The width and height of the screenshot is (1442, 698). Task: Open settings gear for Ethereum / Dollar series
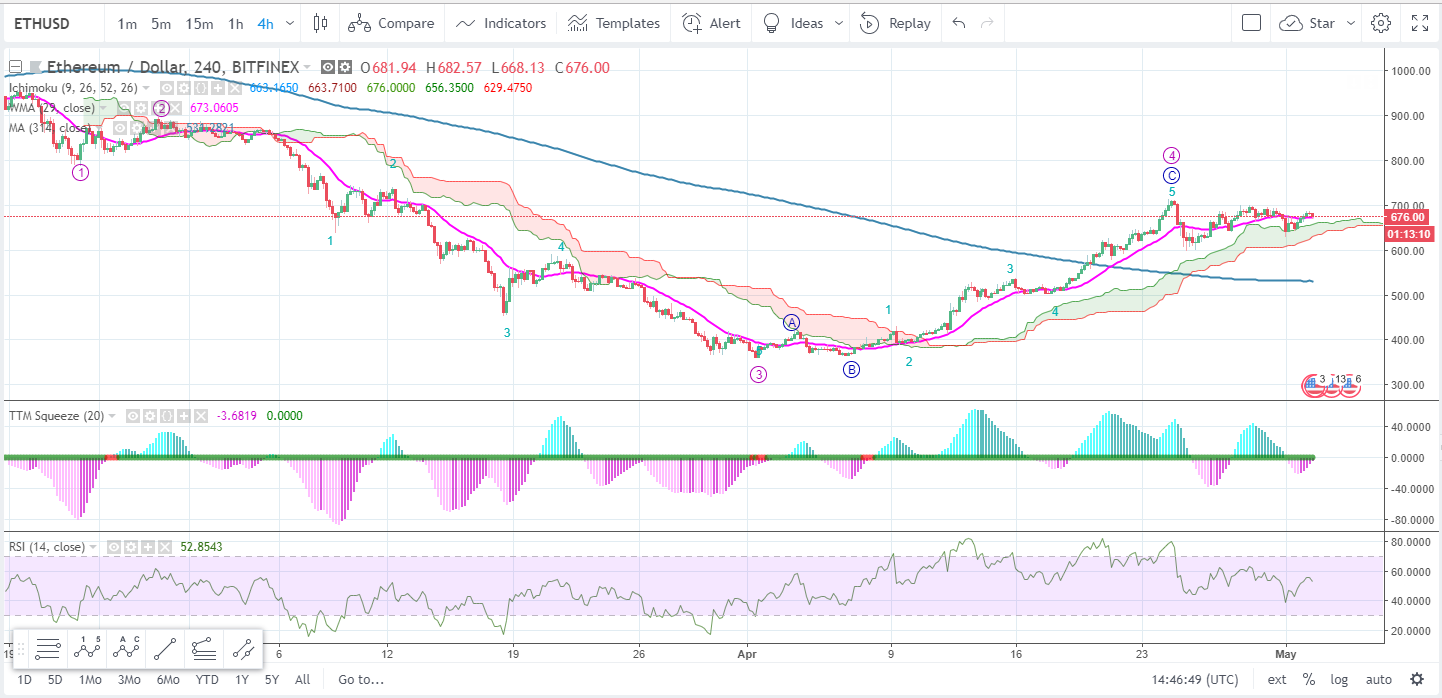[345, 67]
